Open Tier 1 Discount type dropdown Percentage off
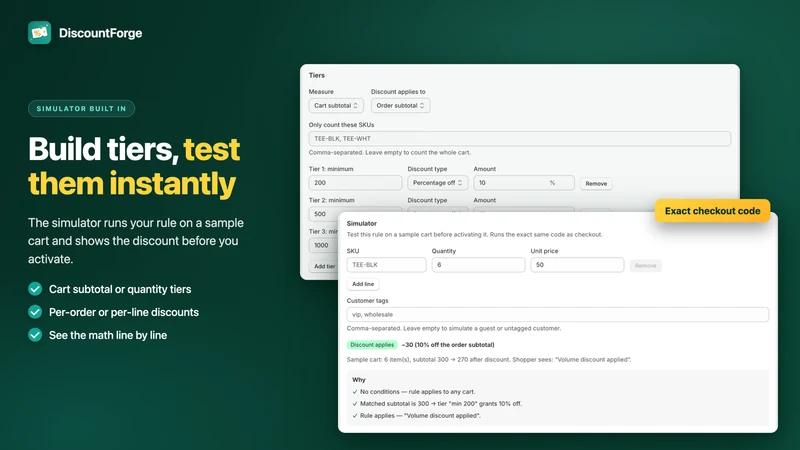The height and width of the screenshot is (450, 800). point(437,183)
